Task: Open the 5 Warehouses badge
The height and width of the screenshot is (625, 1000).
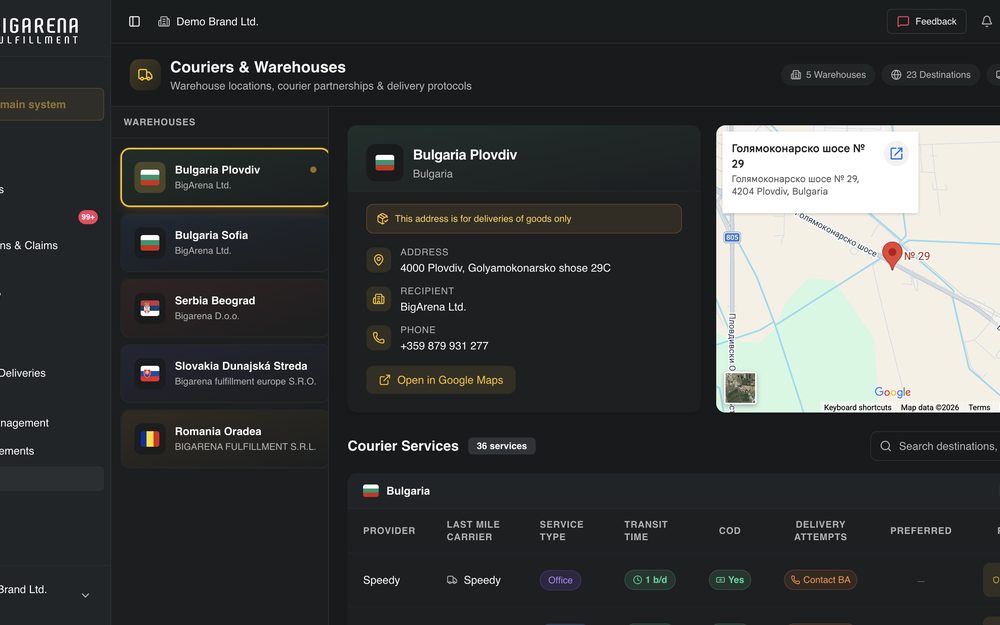Action: [x=828, y=75]
